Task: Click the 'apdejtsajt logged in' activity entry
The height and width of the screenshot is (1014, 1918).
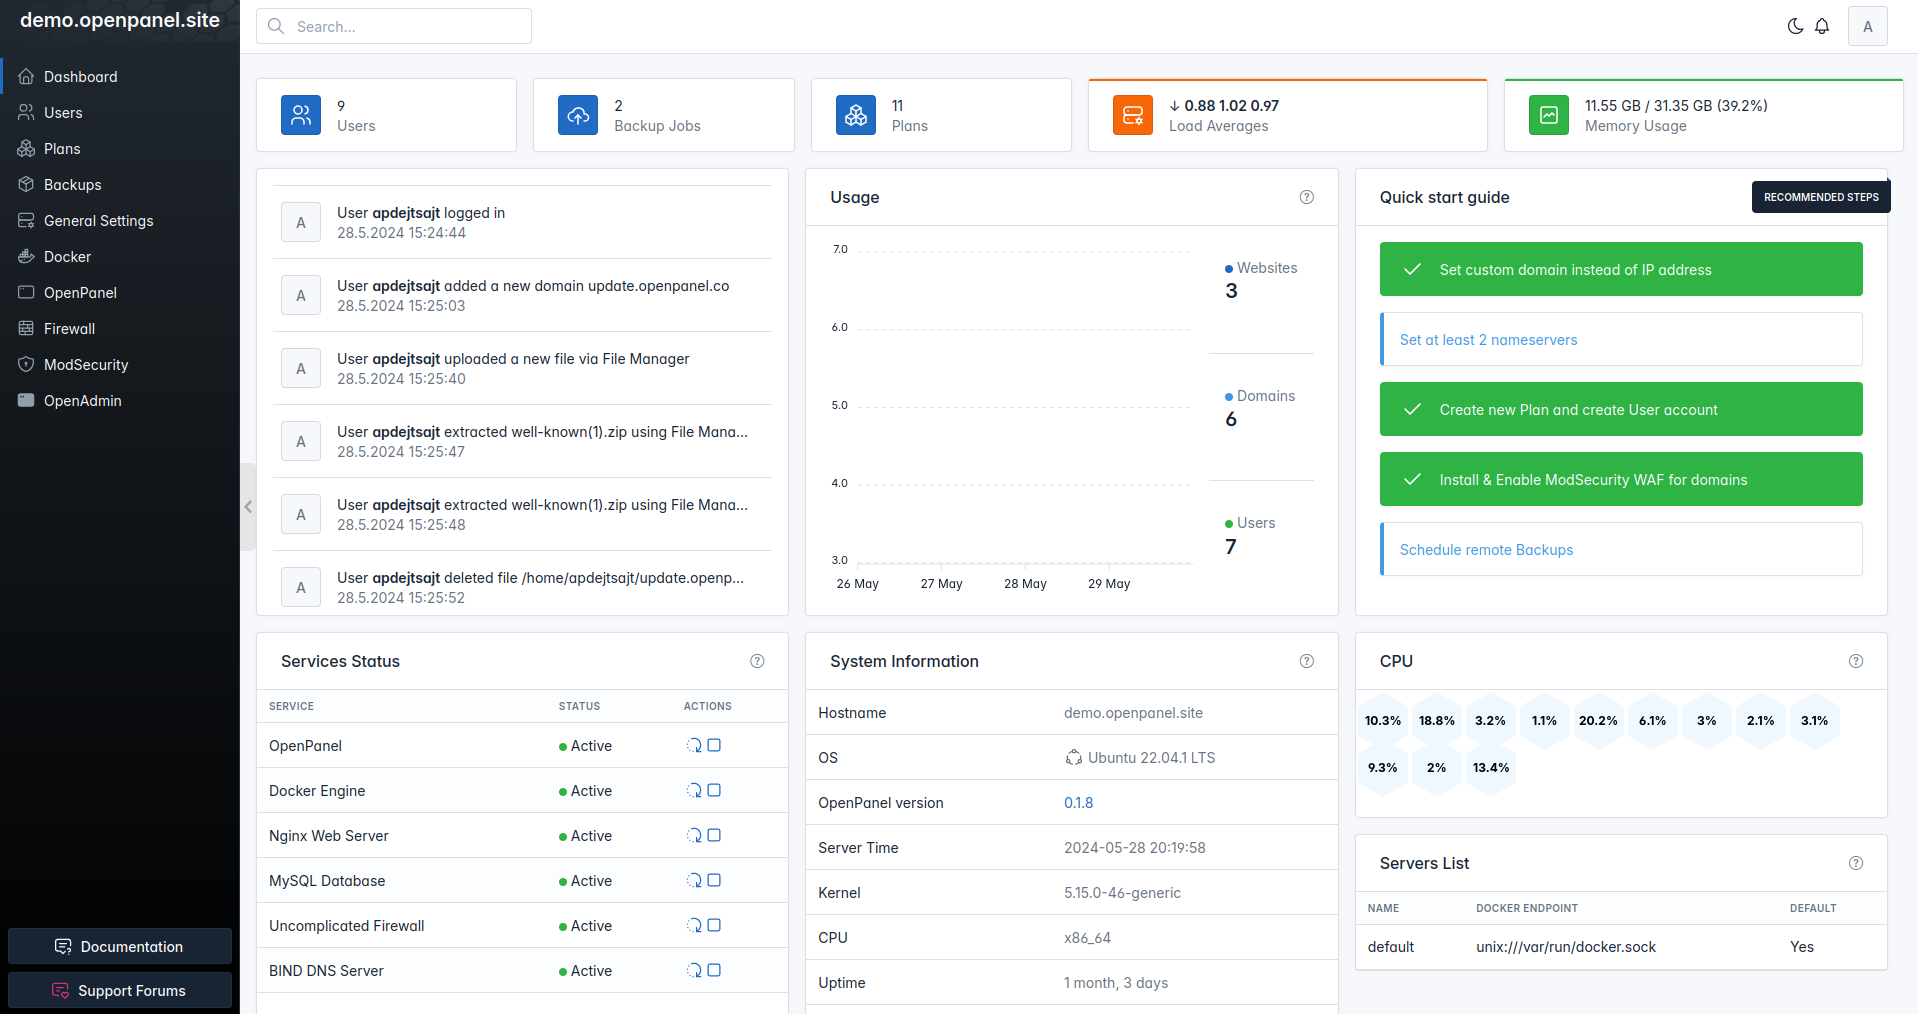Action: click(x=522, y=222)
